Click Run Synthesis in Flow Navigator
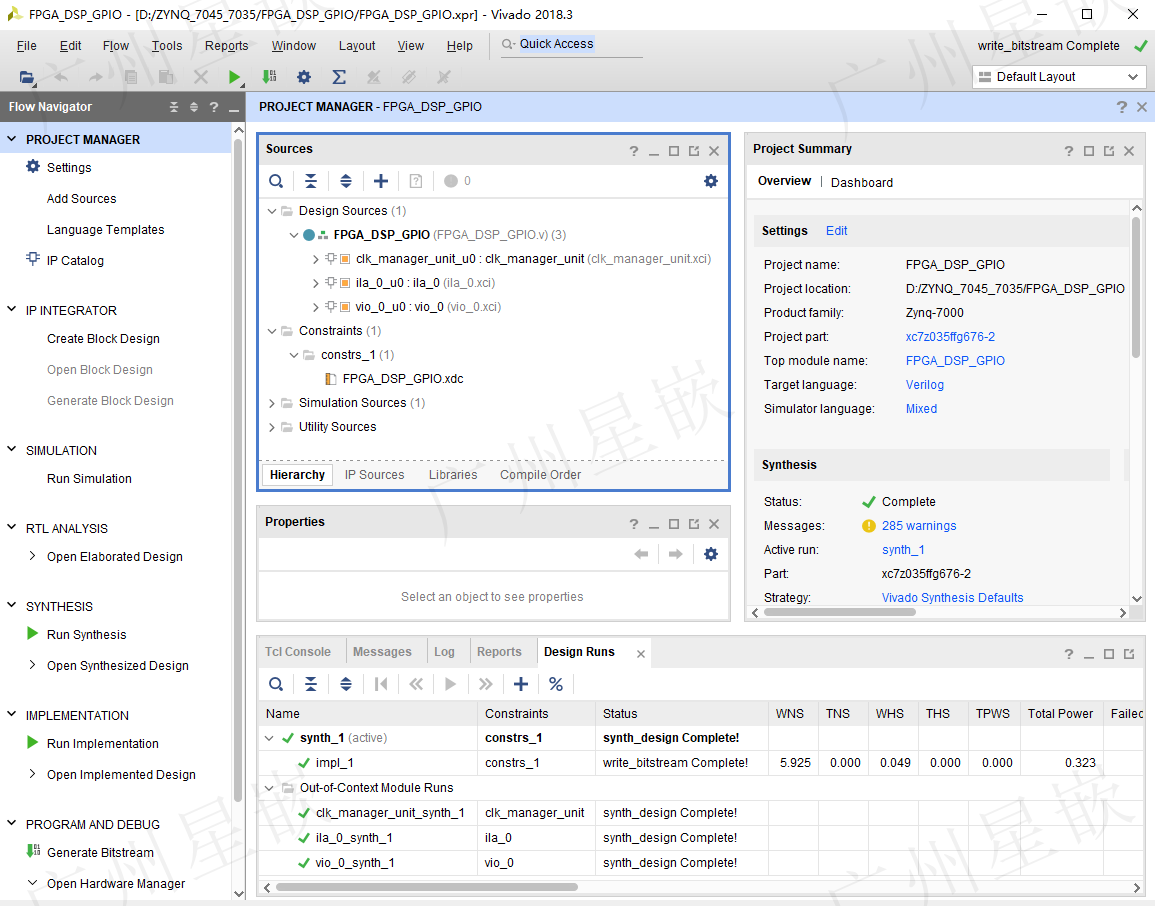This screenshot has height=906, width=1155. pyautogui.click(x=86, y=635)
